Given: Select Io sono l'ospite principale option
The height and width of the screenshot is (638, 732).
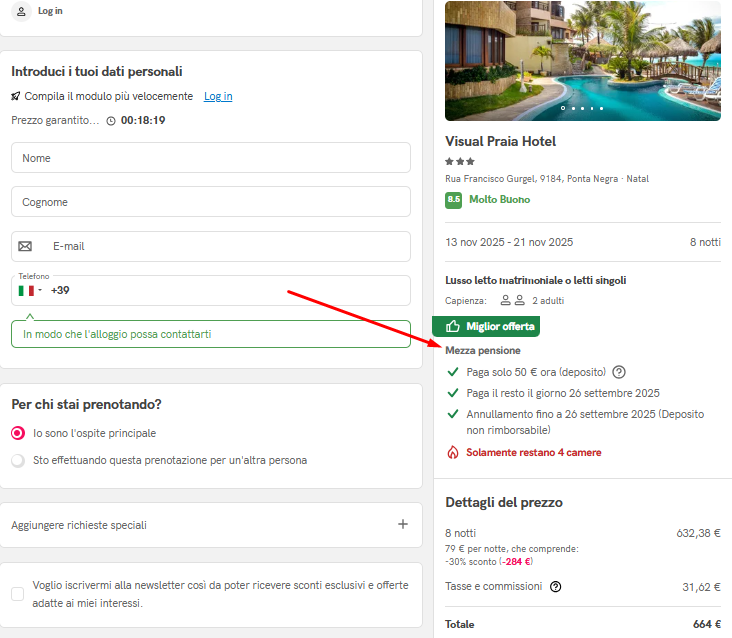Looking at the screenshot, I should pyautogui.click(x=18, y=433).
